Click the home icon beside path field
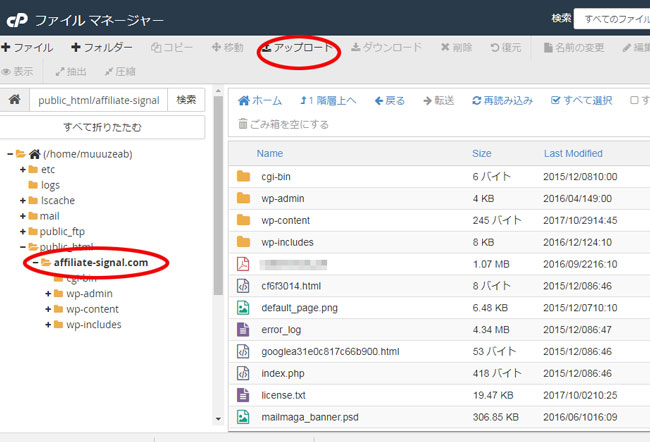Viewport: 650px width, 442px height. point(15,100)
